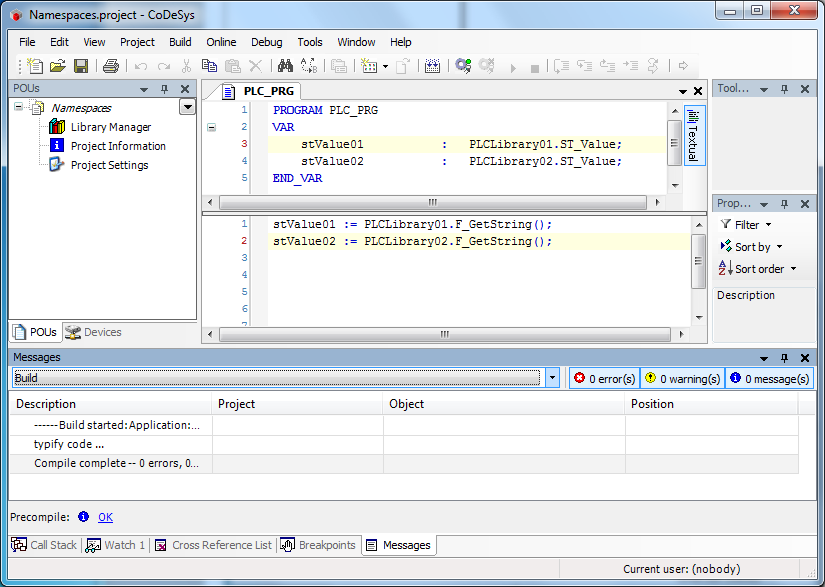Click the Open Project folder icon

pyautogui.click(x=58, y=66)
